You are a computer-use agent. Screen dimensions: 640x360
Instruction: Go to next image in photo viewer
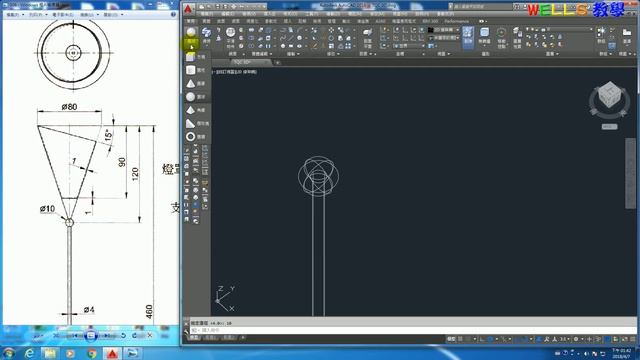(106, 336)
